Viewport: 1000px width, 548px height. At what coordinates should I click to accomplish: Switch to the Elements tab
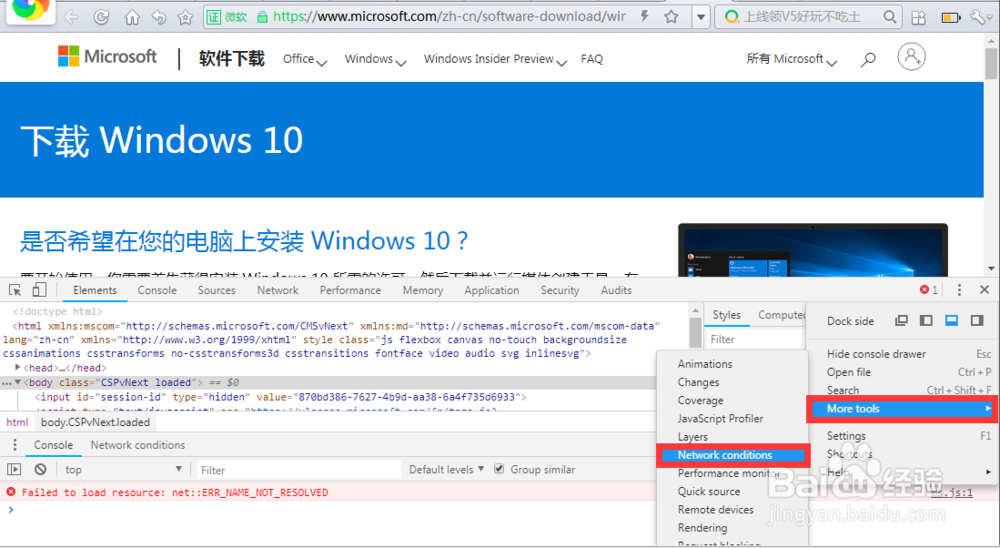(94, 290)
